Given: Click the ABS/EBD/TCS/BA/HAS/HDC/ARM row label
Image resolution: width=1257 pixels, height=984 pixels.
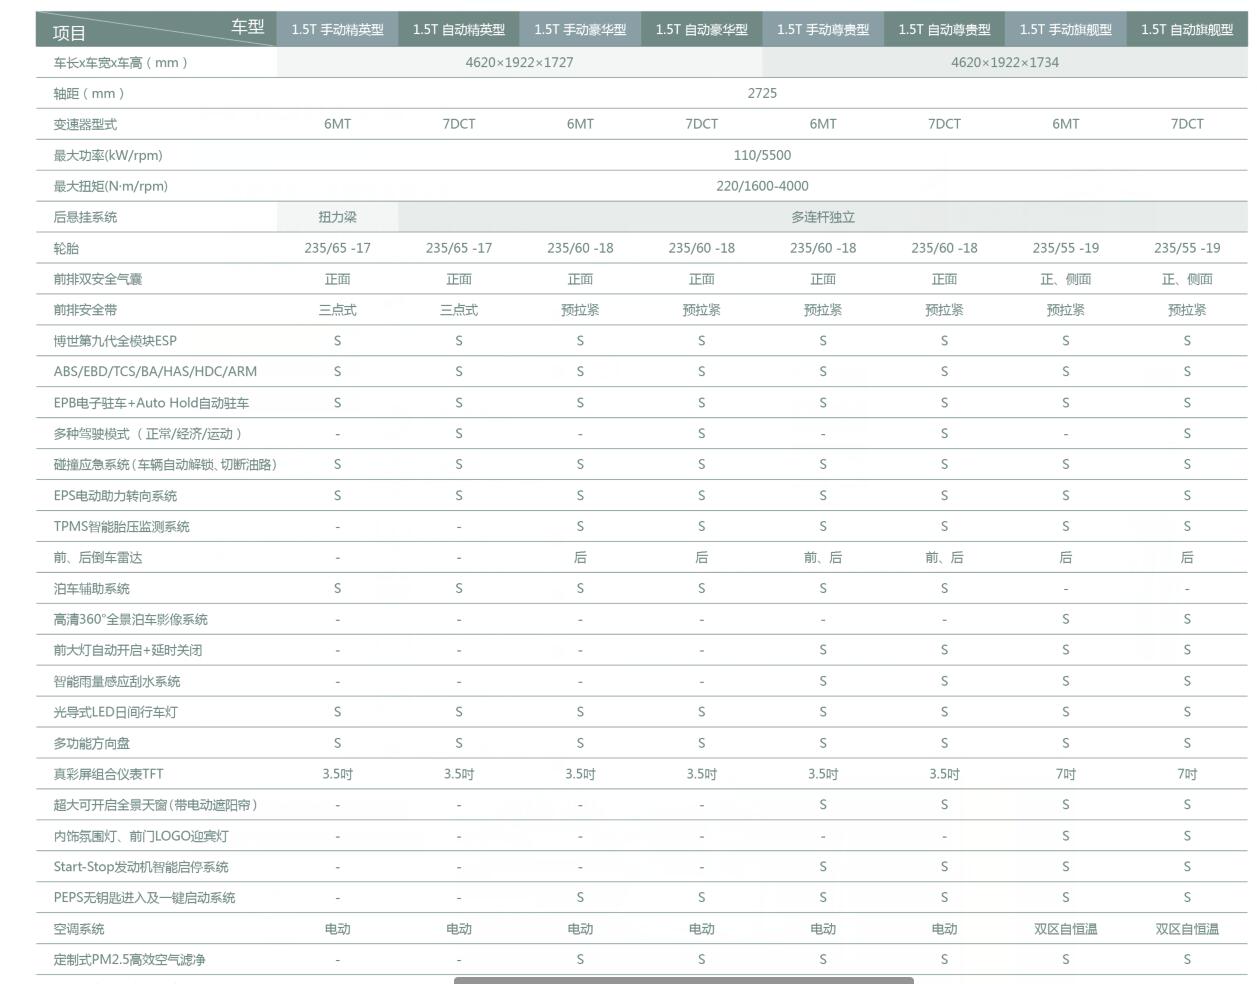Looking at the screenshot, I should [x=155, y=371].
